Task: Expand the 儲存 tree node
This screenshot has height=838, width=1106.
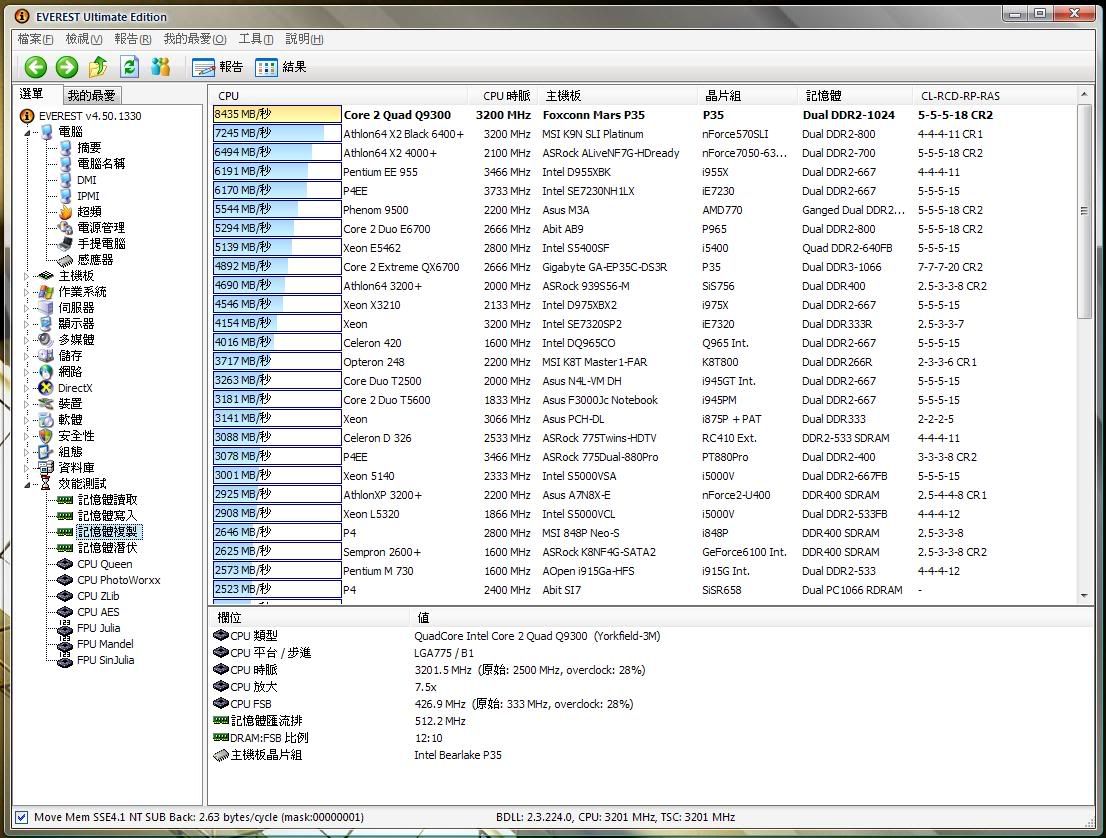Action: (x=27, y=356)
